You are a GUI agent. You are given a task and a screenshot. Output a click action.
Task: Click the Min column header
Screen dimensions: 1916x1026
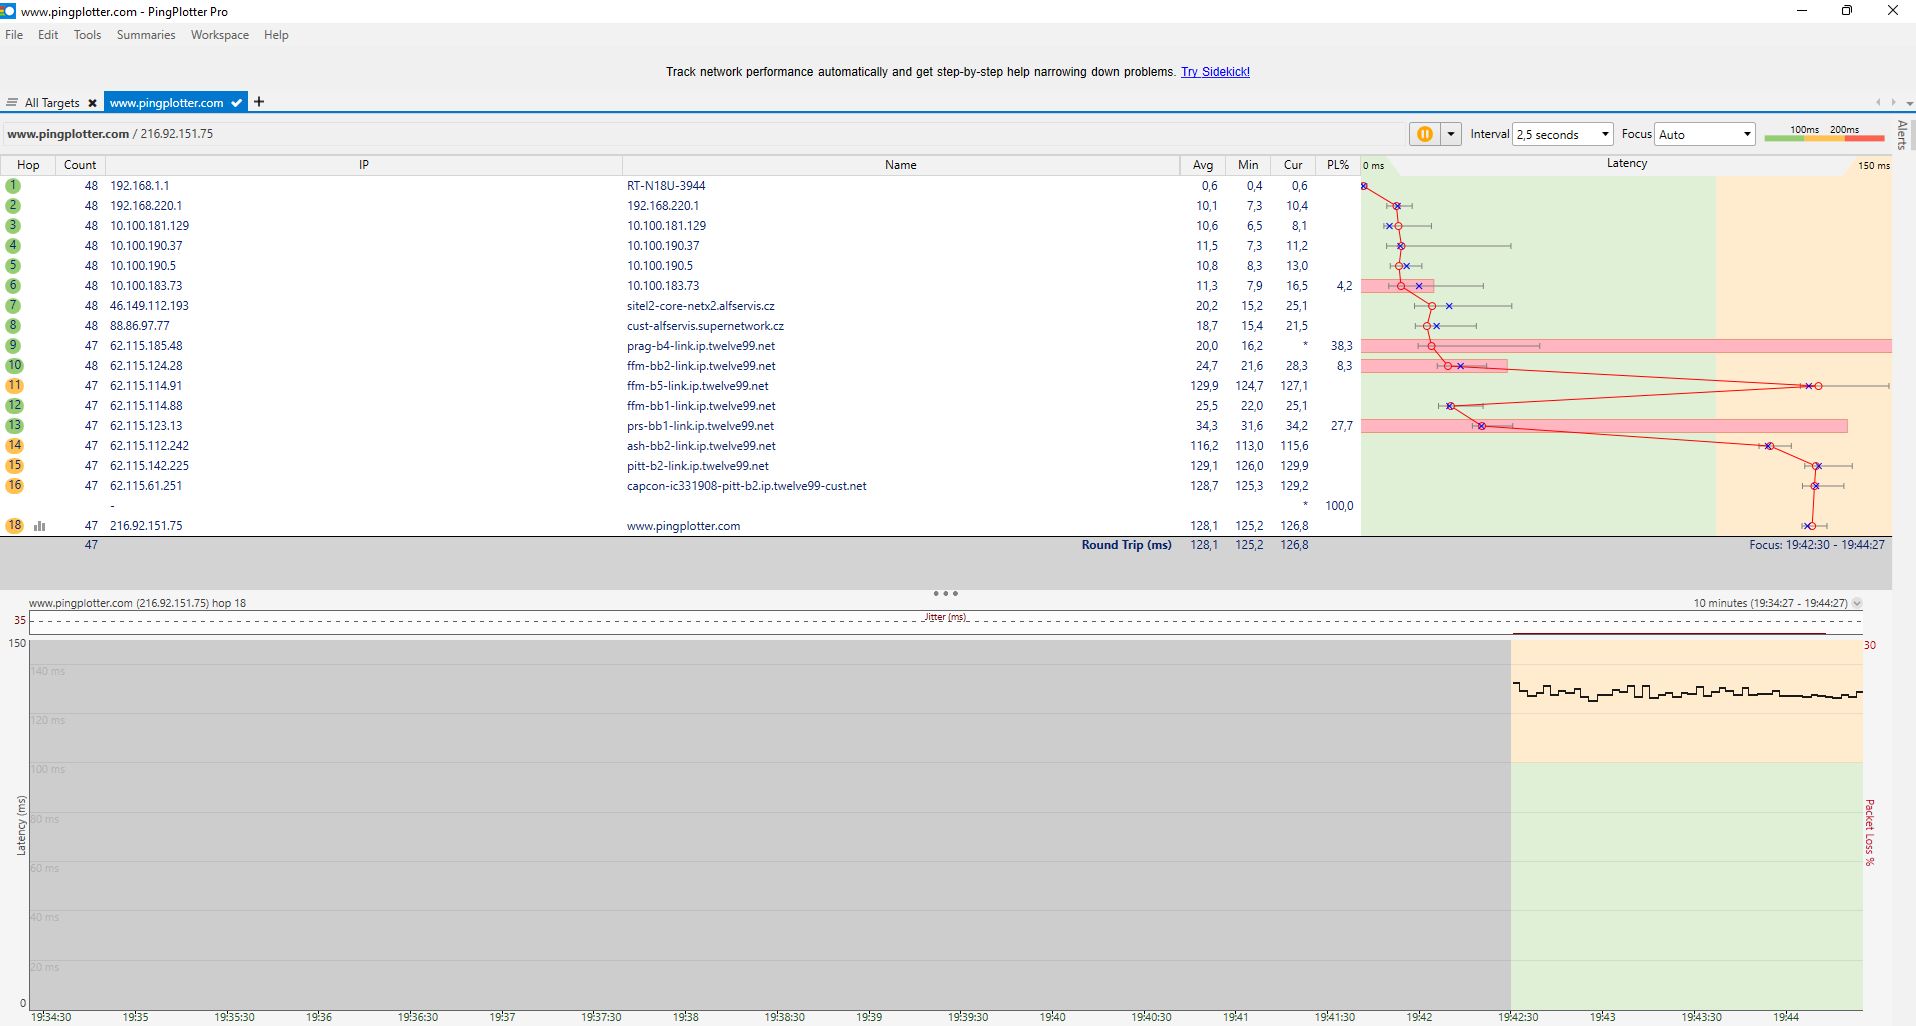pyautogui.click(x=1248, y=165)
